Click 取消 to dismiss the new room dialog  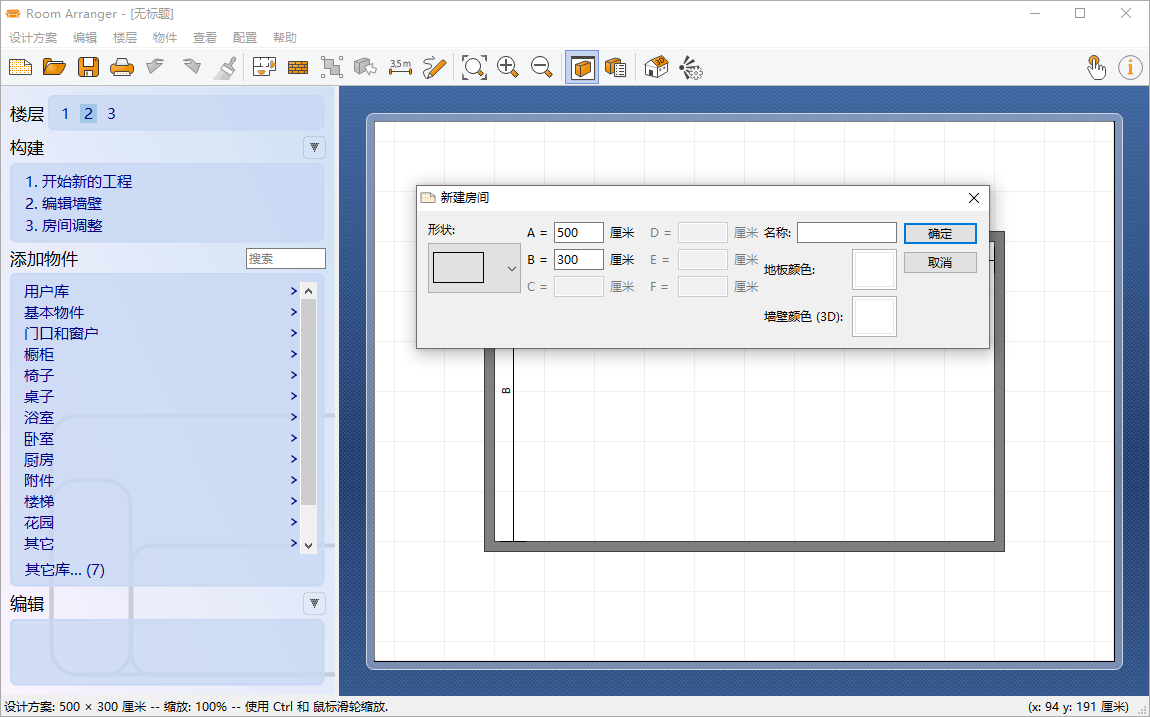(x=940, y=261)
